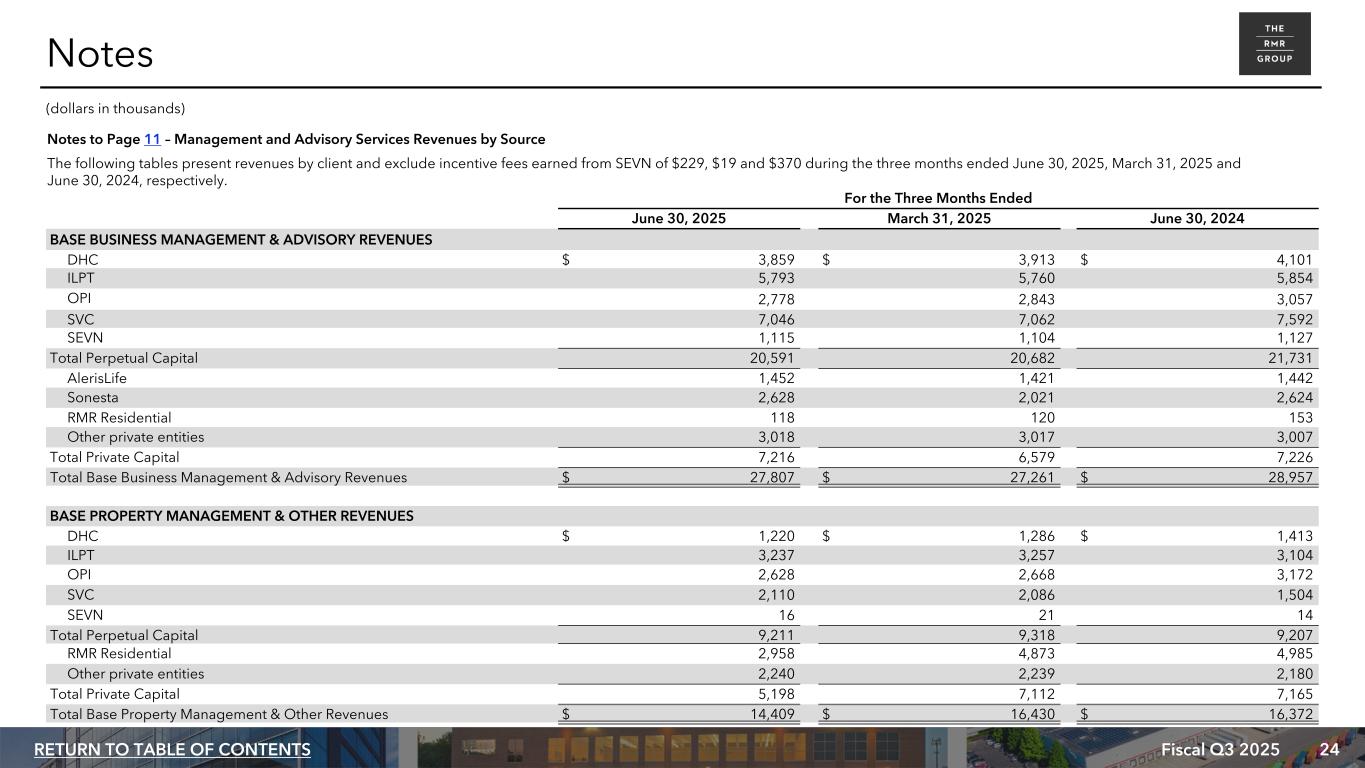Viewport: 1365px width, 768px height.
Task: Click the 28,957 total value
Action: click(1288, 477)
